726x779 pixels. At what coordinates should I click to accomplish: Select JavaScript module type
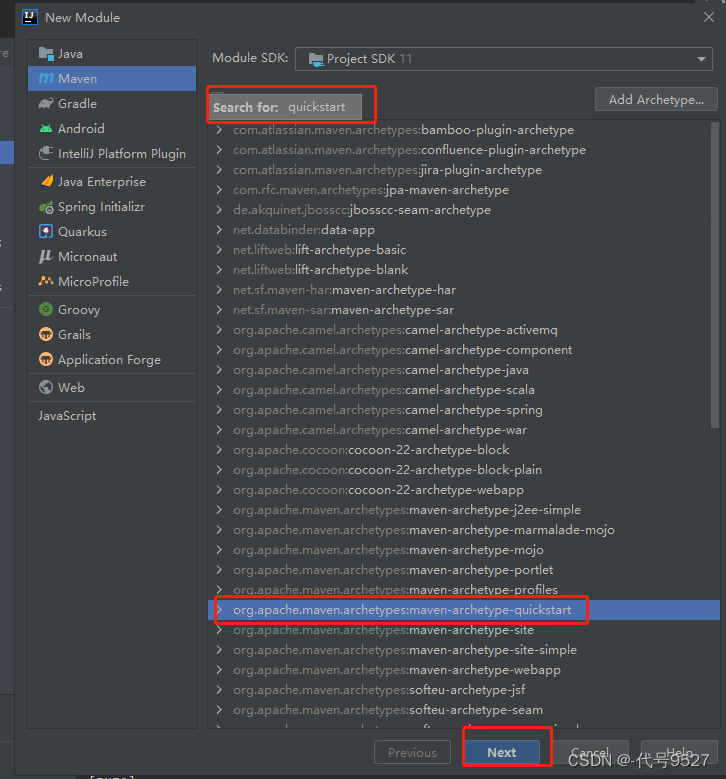tap(67, 415)
